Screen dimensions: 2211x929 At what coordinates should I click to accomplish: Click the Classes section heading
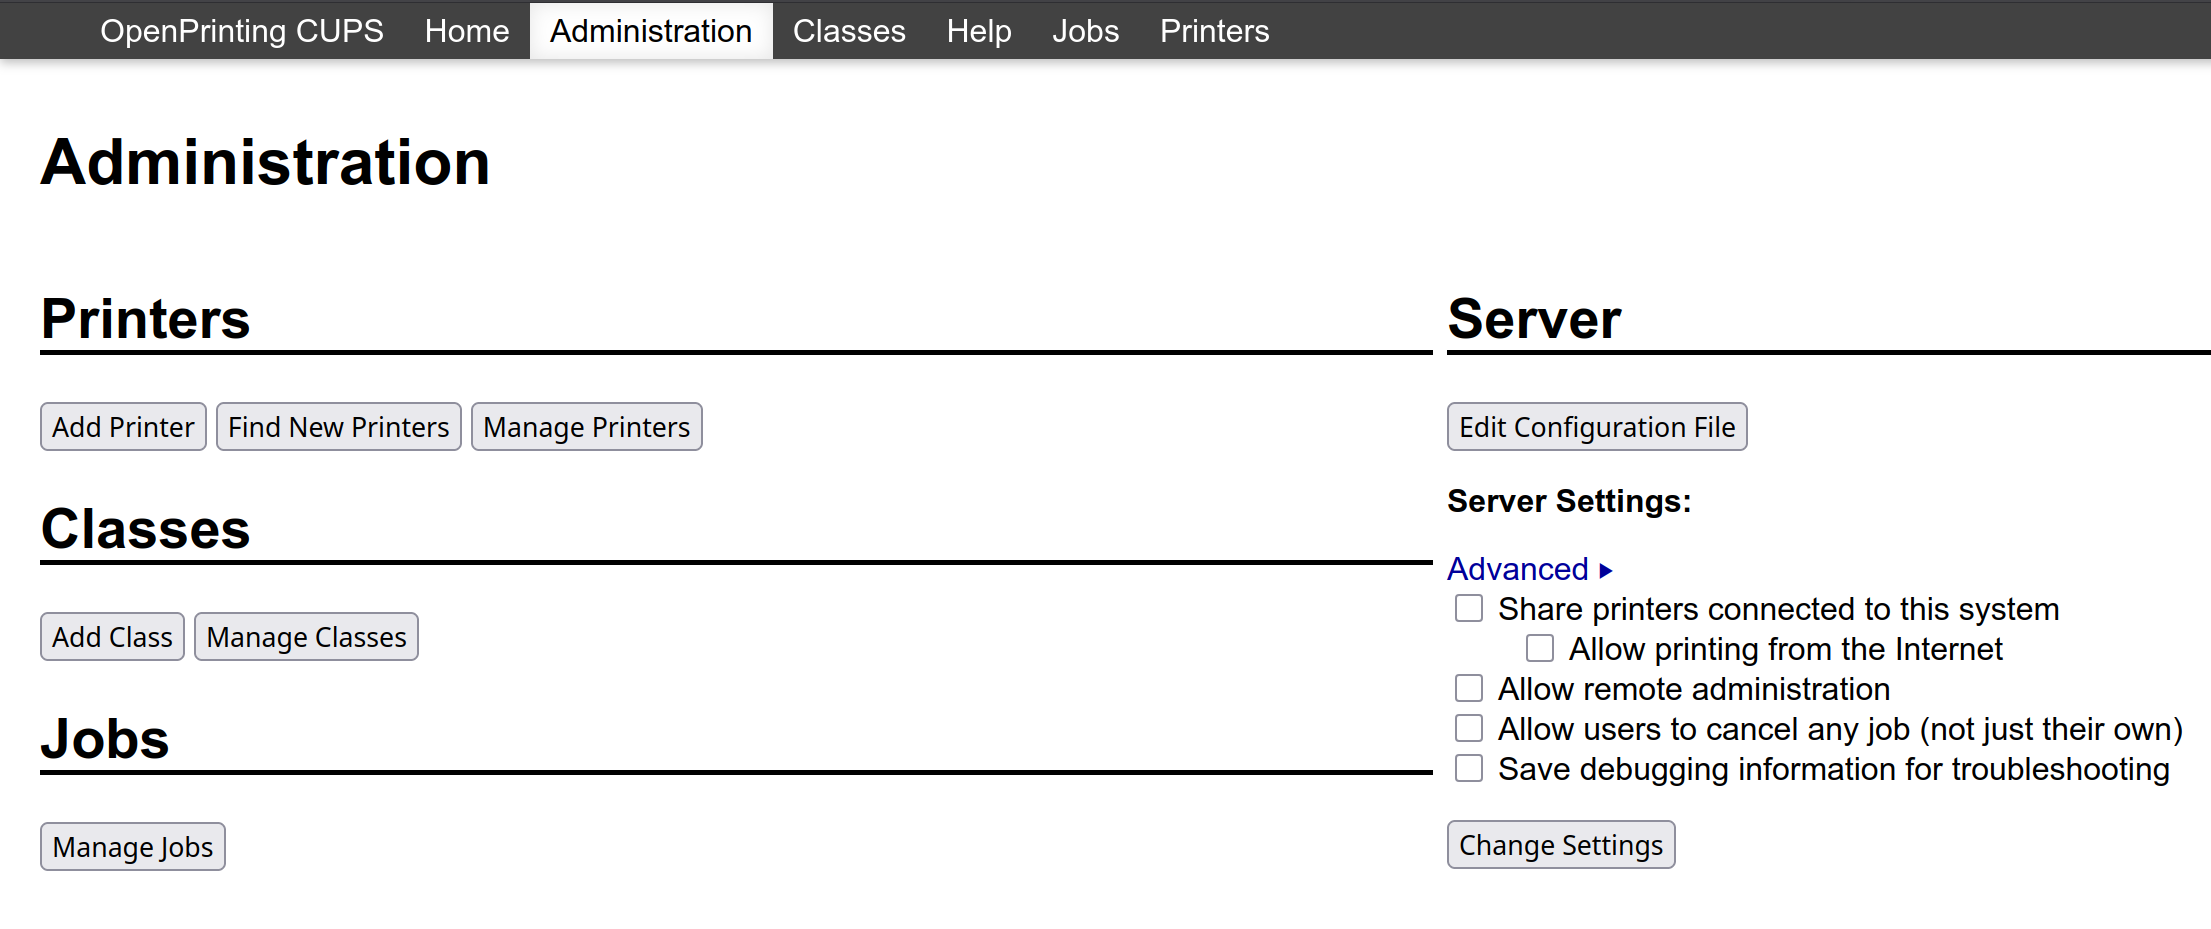pos(145,529)
